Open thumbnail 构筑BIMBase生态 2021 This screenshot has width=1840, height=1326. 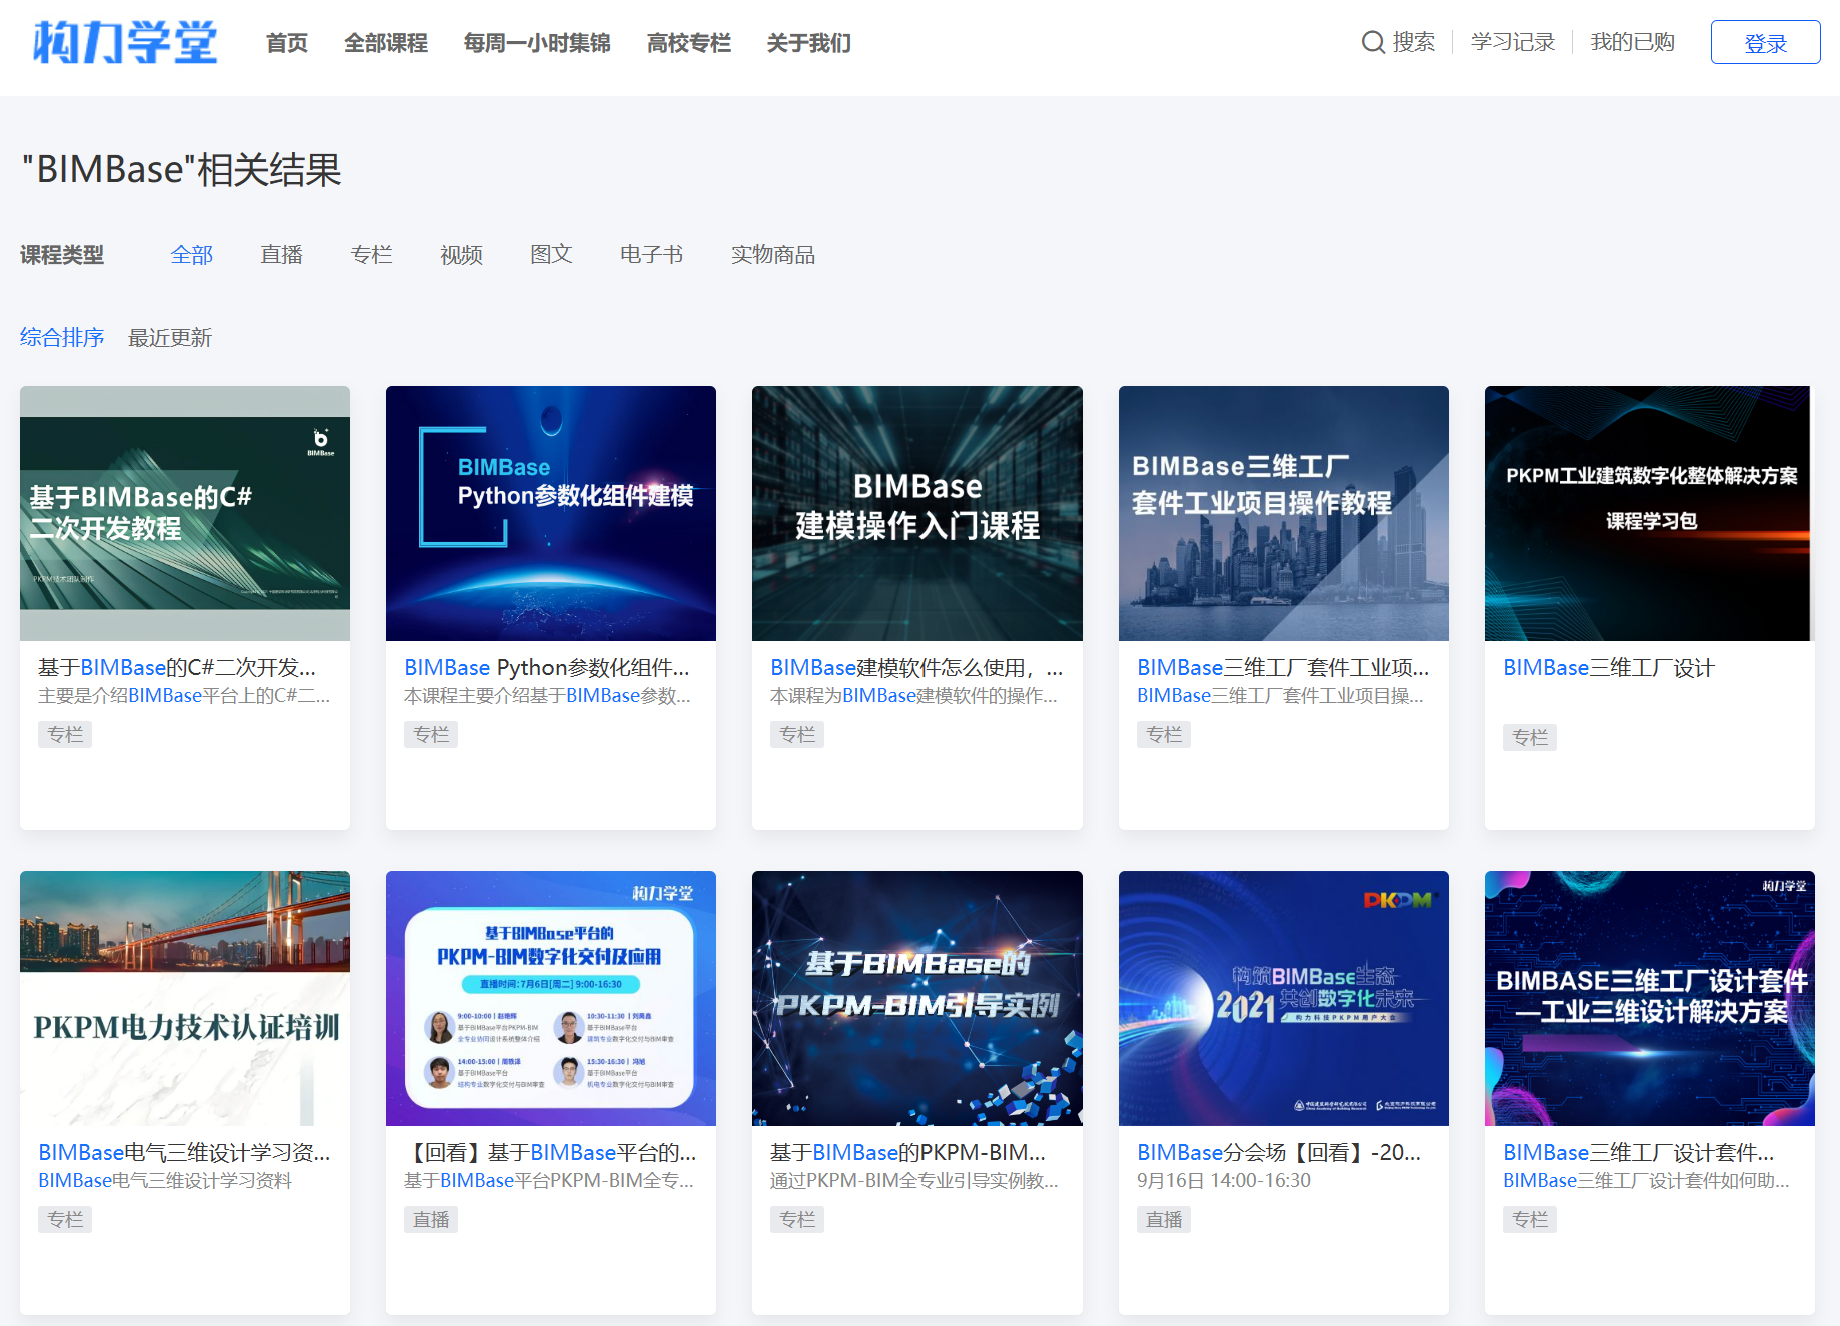pos(1284,998)
